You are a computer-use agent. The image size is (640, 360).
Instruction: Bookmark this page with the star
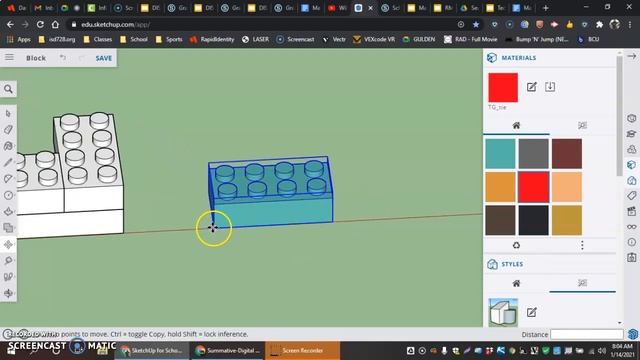(476, 24)
